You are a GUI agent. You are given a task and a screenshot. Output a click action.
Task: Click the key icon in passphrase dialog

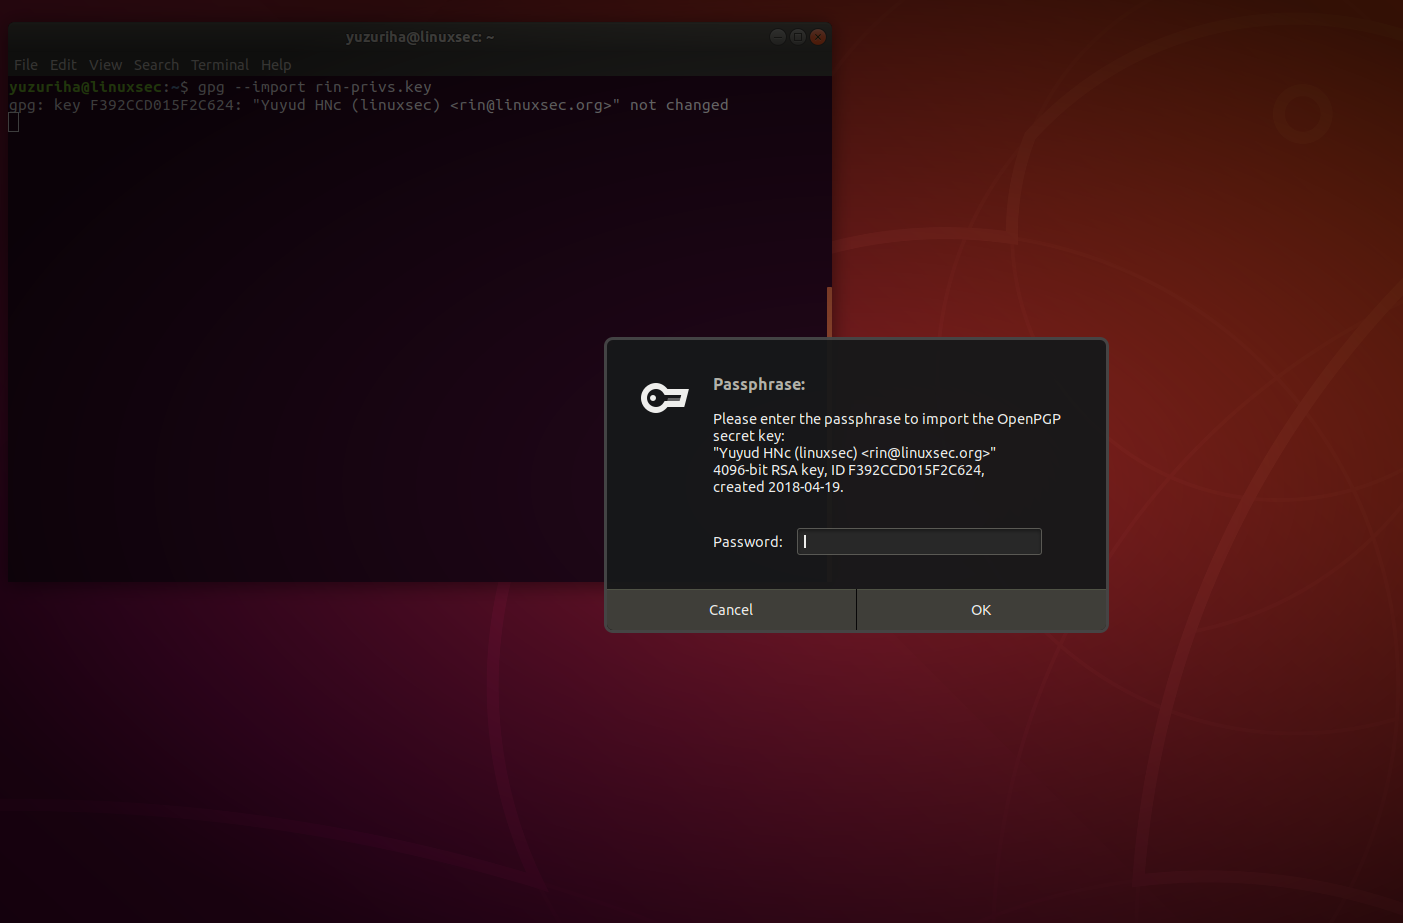pyautogui.click(x=664, y=398)
